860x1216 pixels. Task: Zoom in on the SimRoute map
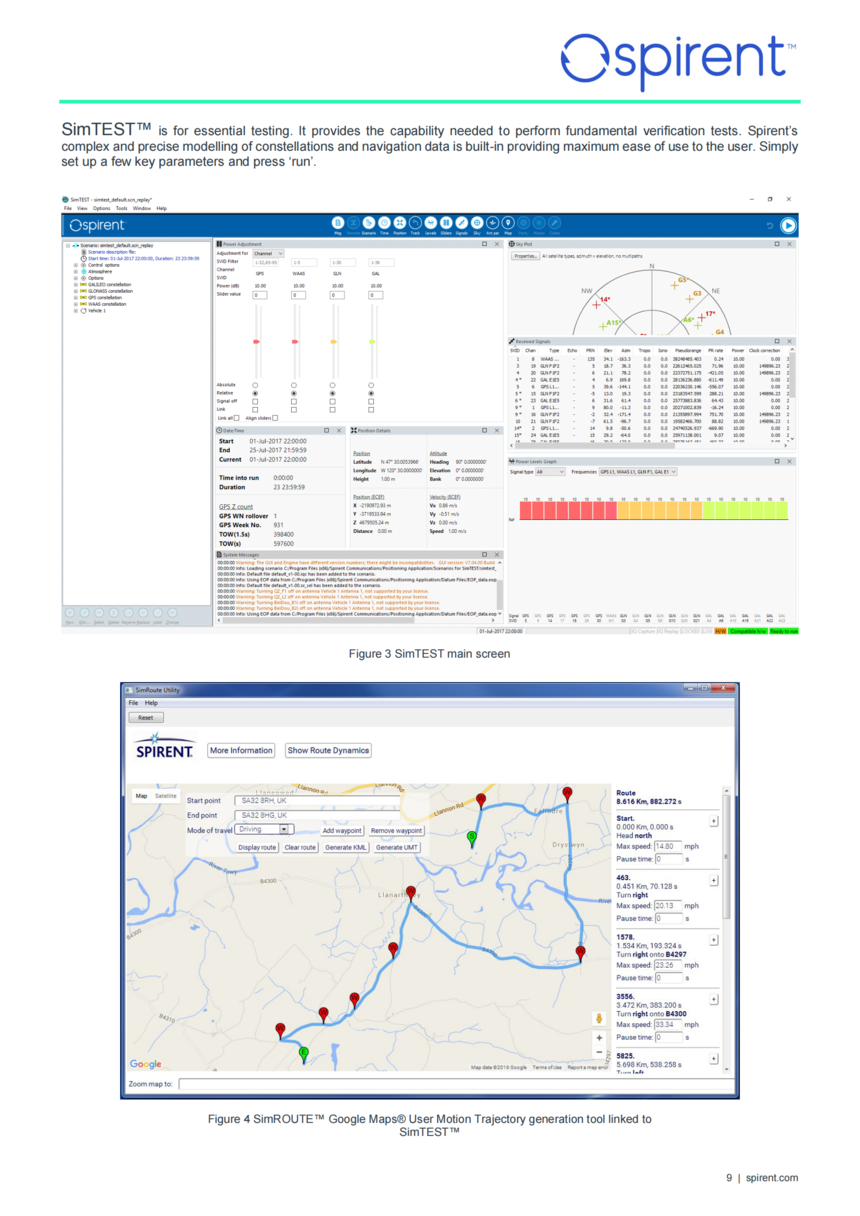click(x=599, y=1038)
